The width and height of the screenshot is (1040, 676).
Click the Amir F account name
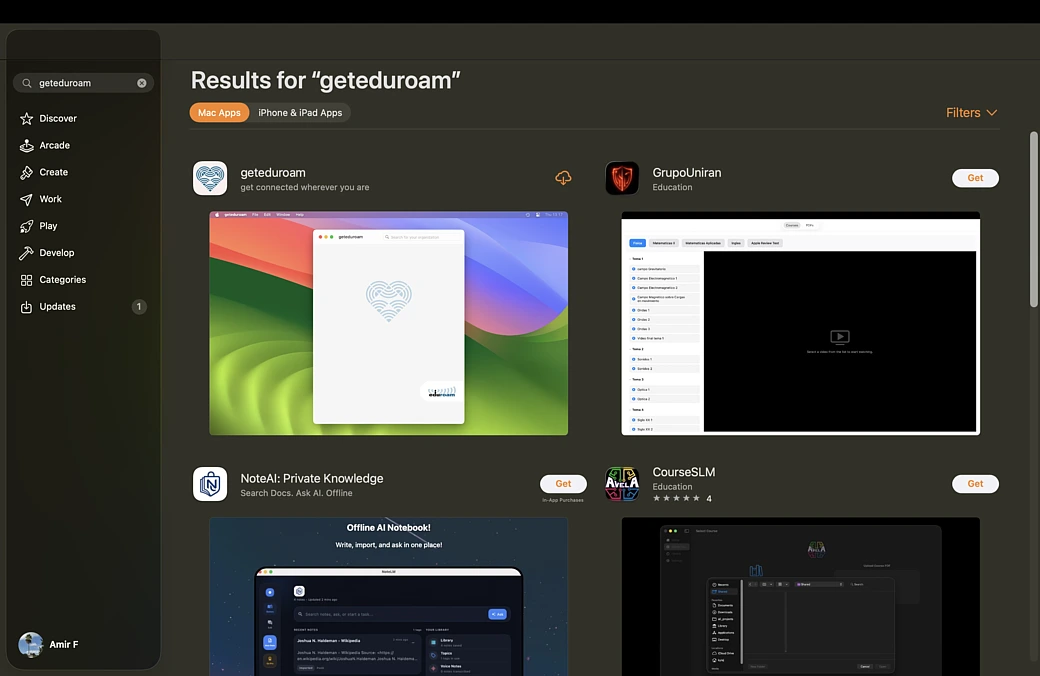(x=64, y=644)
